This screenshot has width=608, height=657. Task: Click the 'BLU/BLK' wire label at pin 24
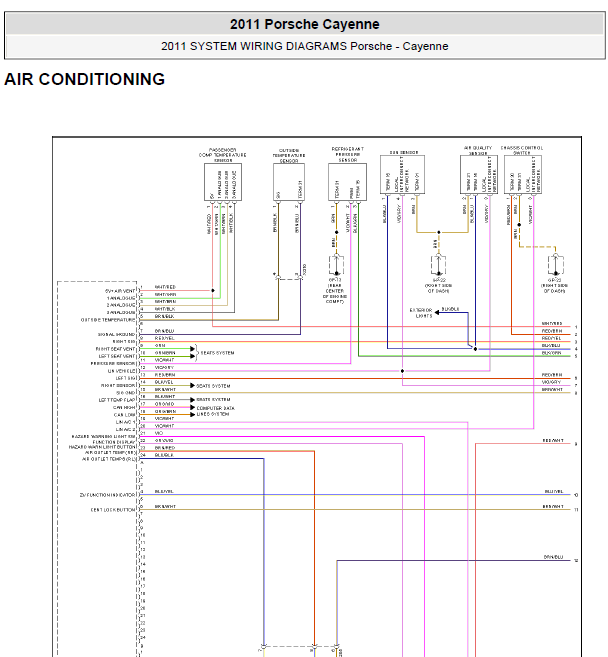164,455
